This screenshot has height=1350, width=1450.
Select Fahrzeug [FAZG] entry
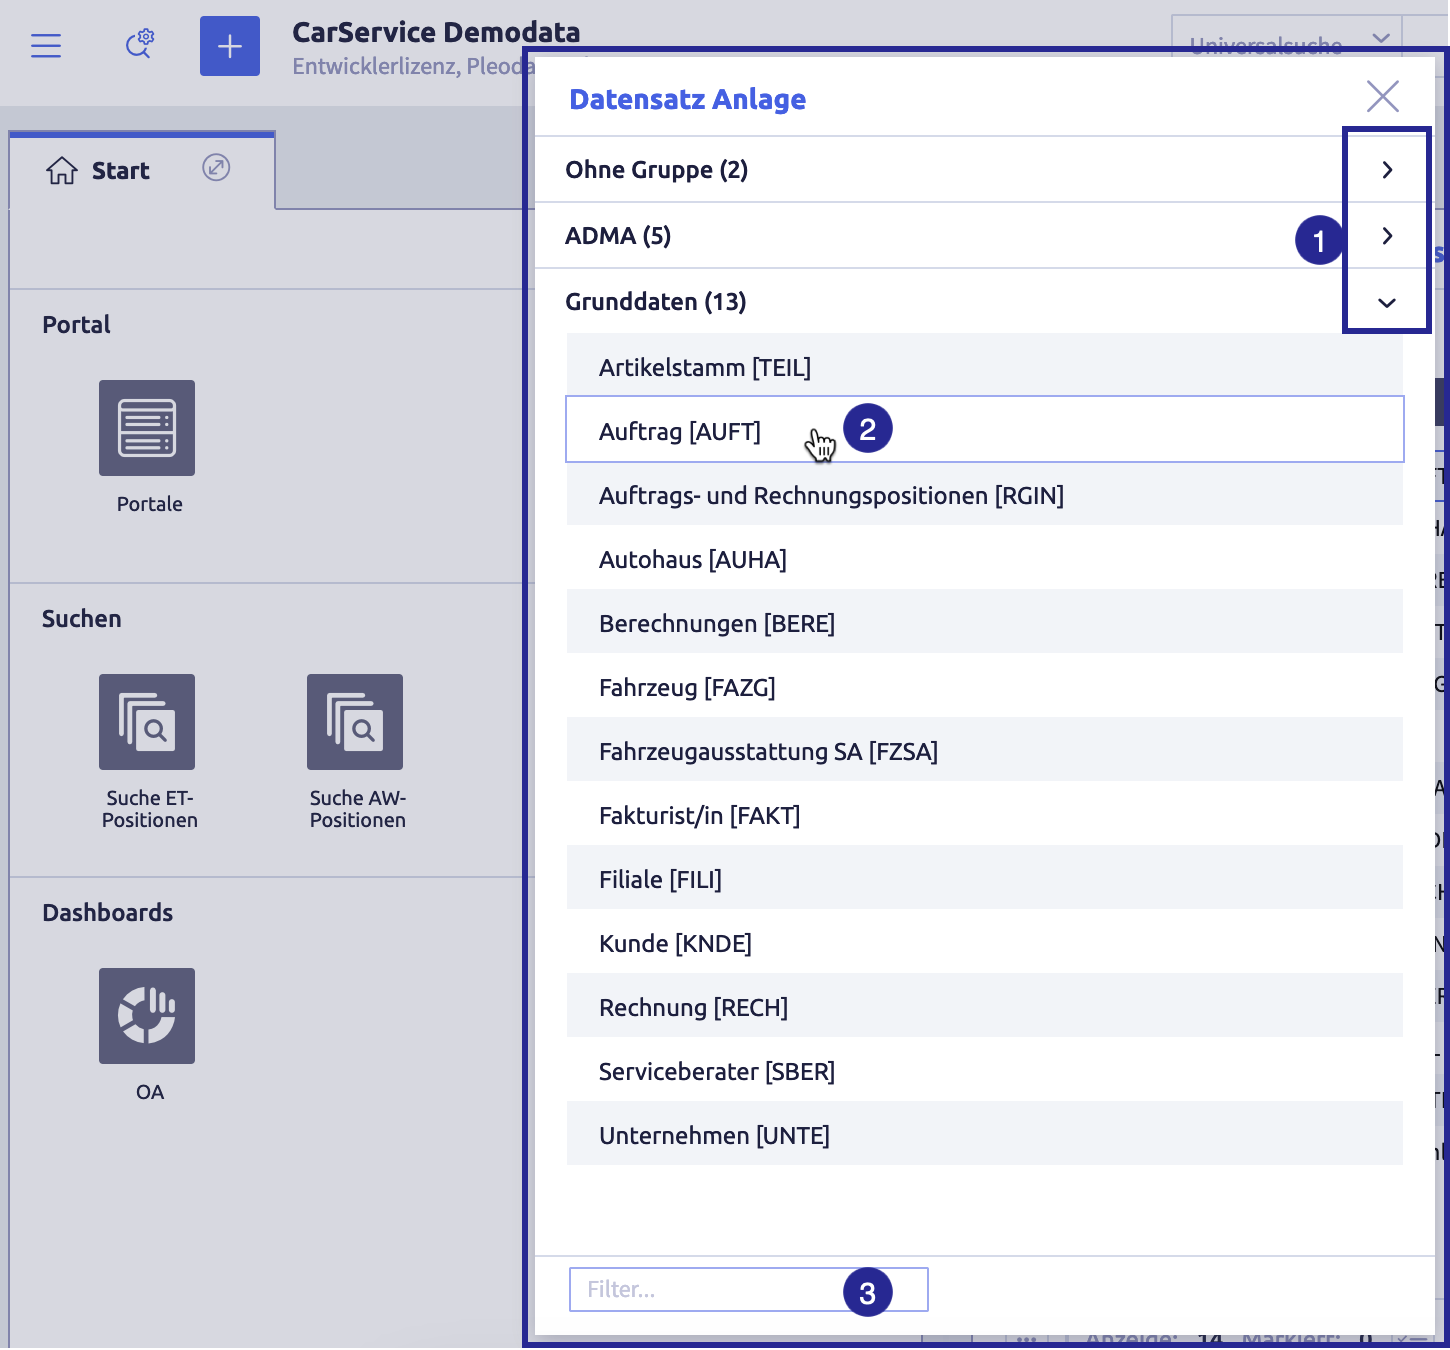(x=985, y=687)
